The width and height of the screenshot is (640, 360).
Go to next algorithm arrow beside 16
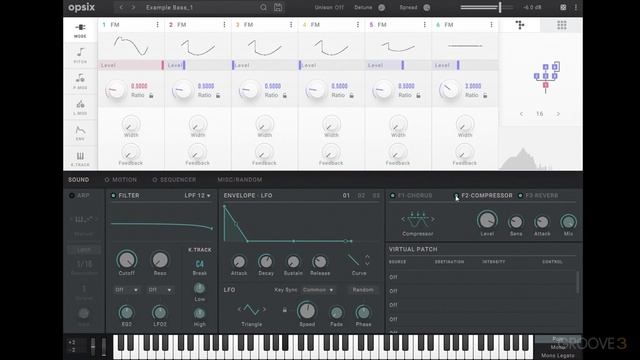point(558,114)
